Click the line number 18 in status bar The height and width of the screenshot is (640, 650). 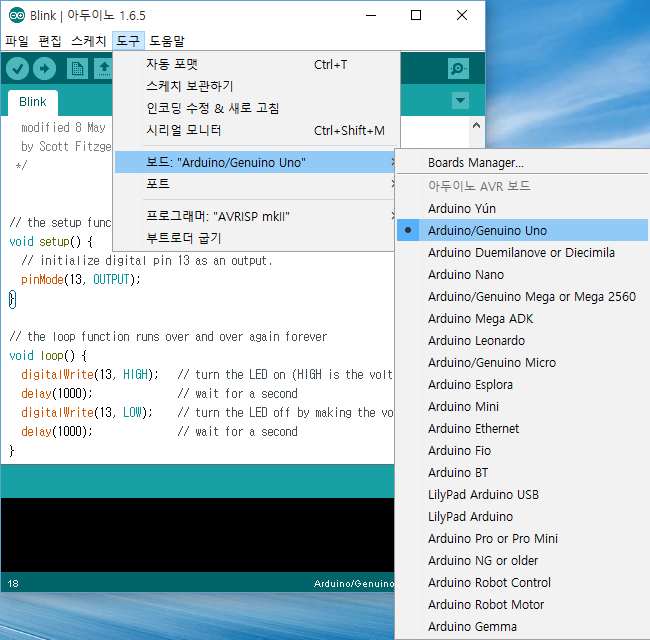pos(13,583)
